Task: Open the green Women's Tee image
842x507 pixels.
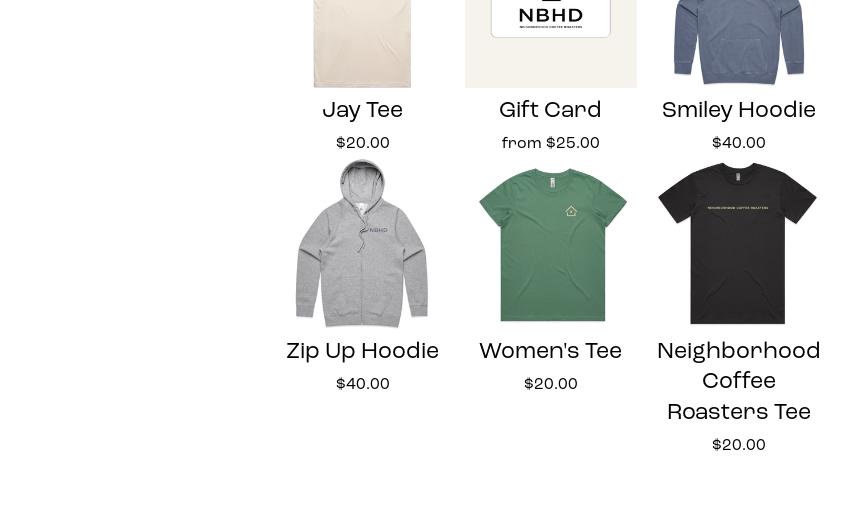Action: (x=550, y=243)
